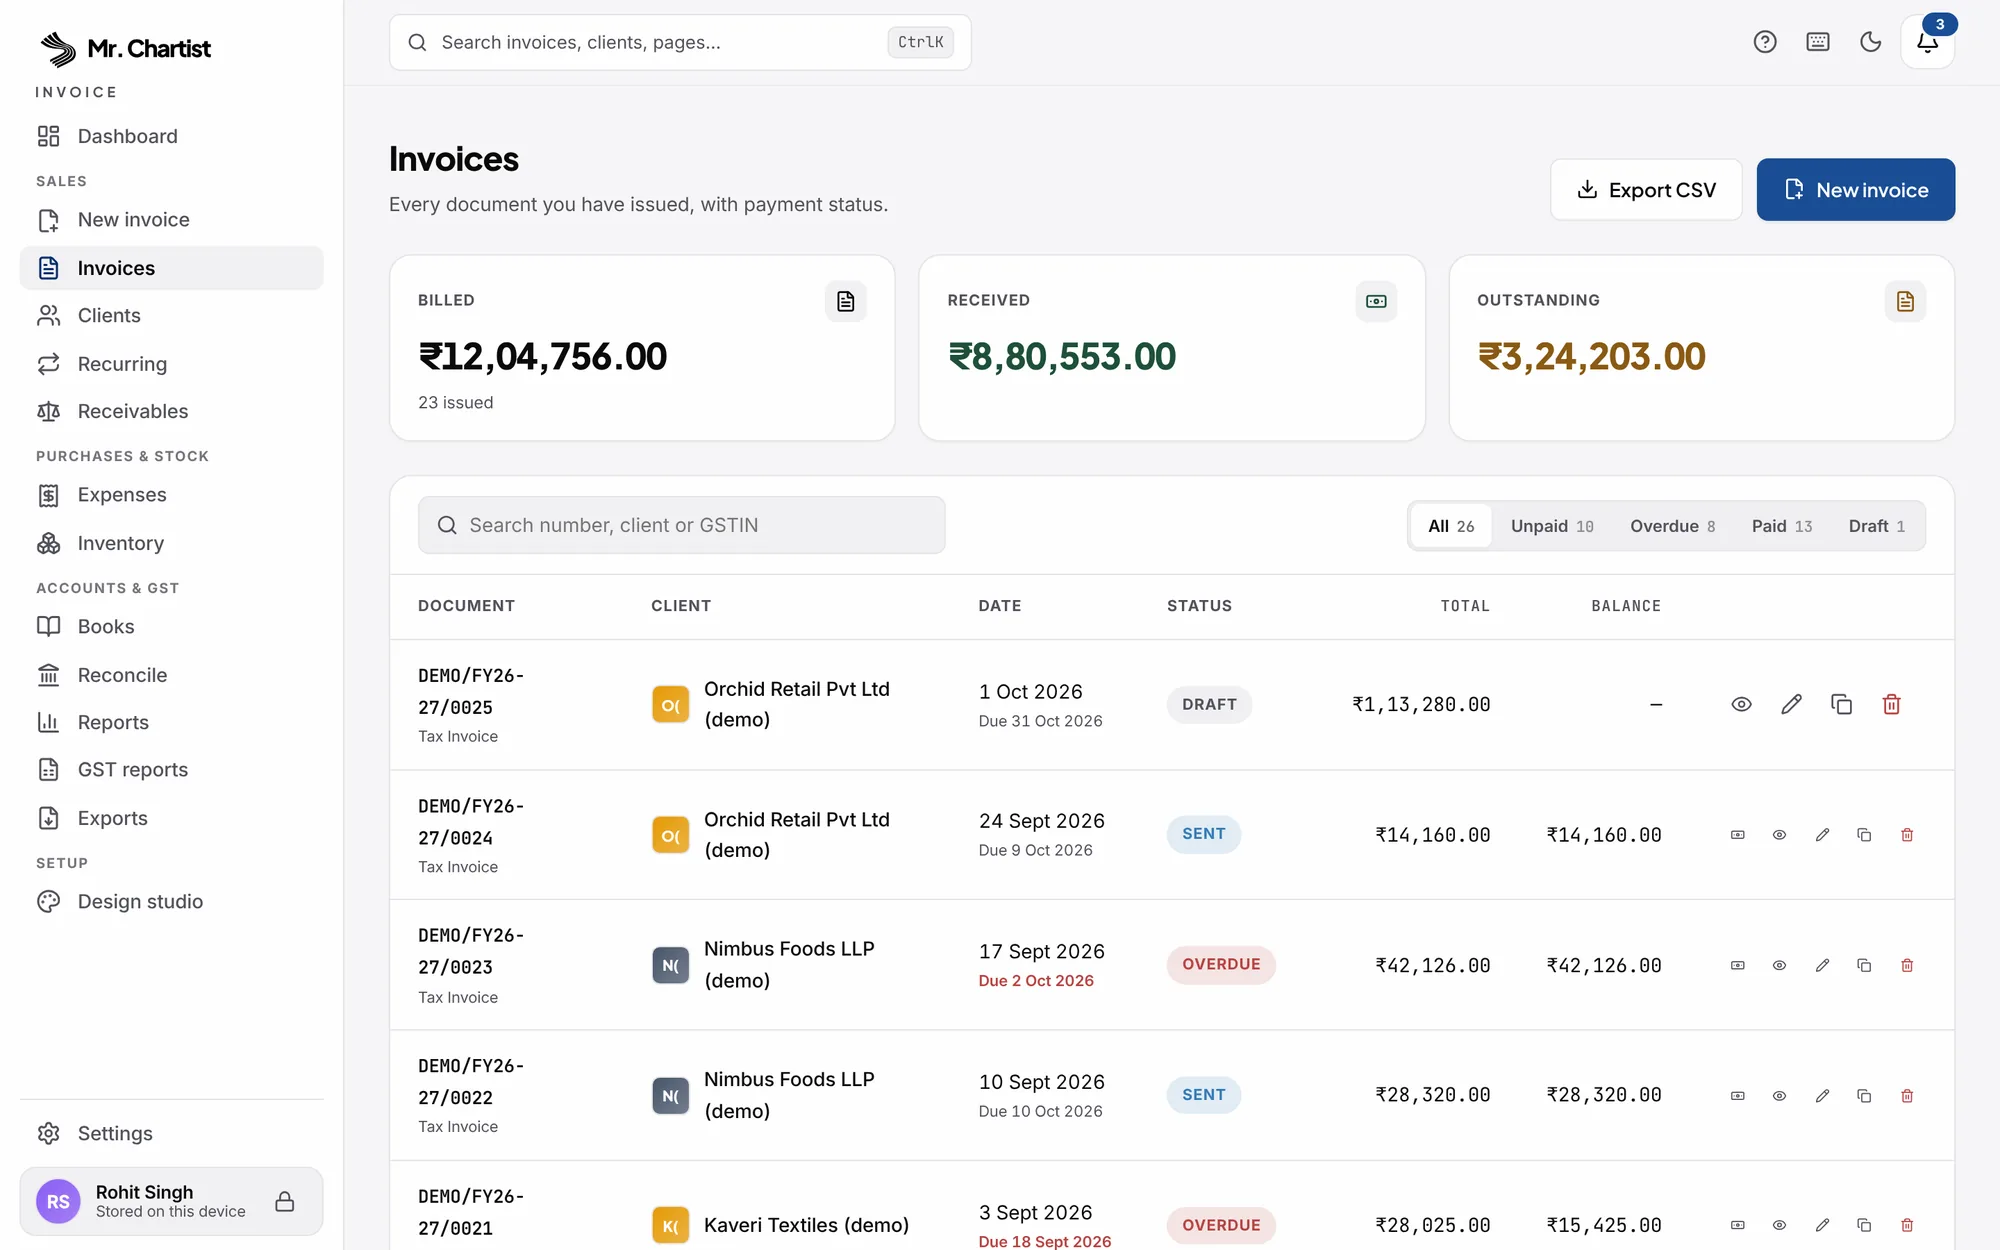View invoice 0021 with the eye icon

tap(1779, 1225)
